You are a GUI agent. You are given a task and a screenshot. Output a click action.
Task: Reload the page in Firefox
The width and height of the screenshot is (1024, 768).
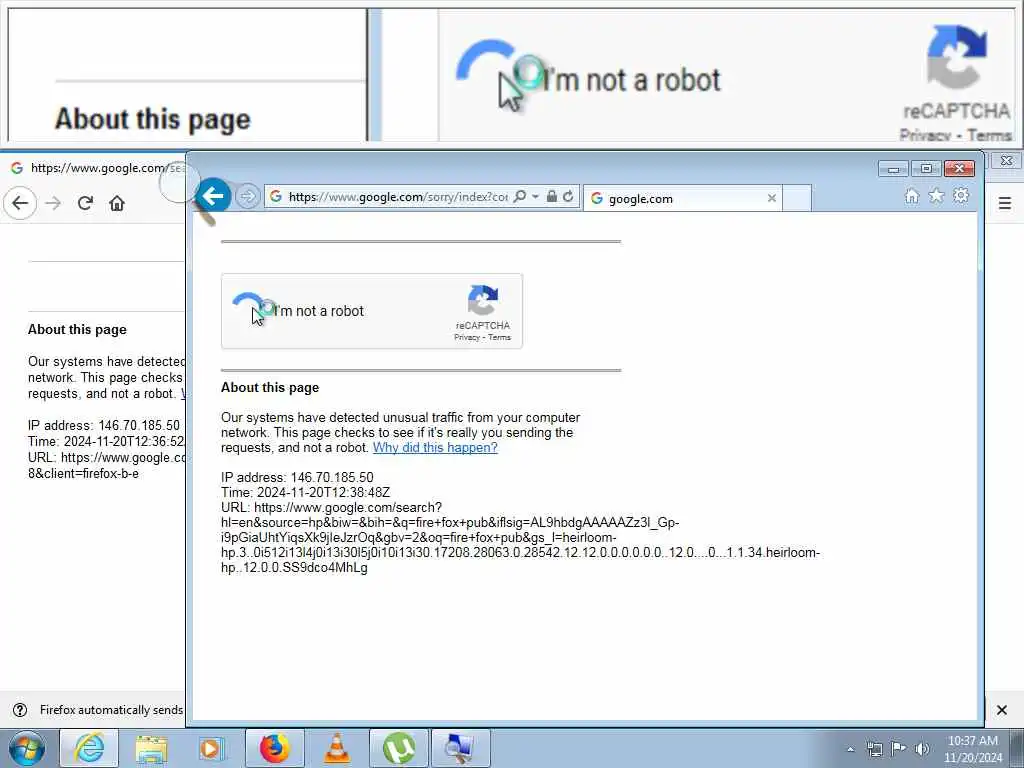click(x=85, y=203)
